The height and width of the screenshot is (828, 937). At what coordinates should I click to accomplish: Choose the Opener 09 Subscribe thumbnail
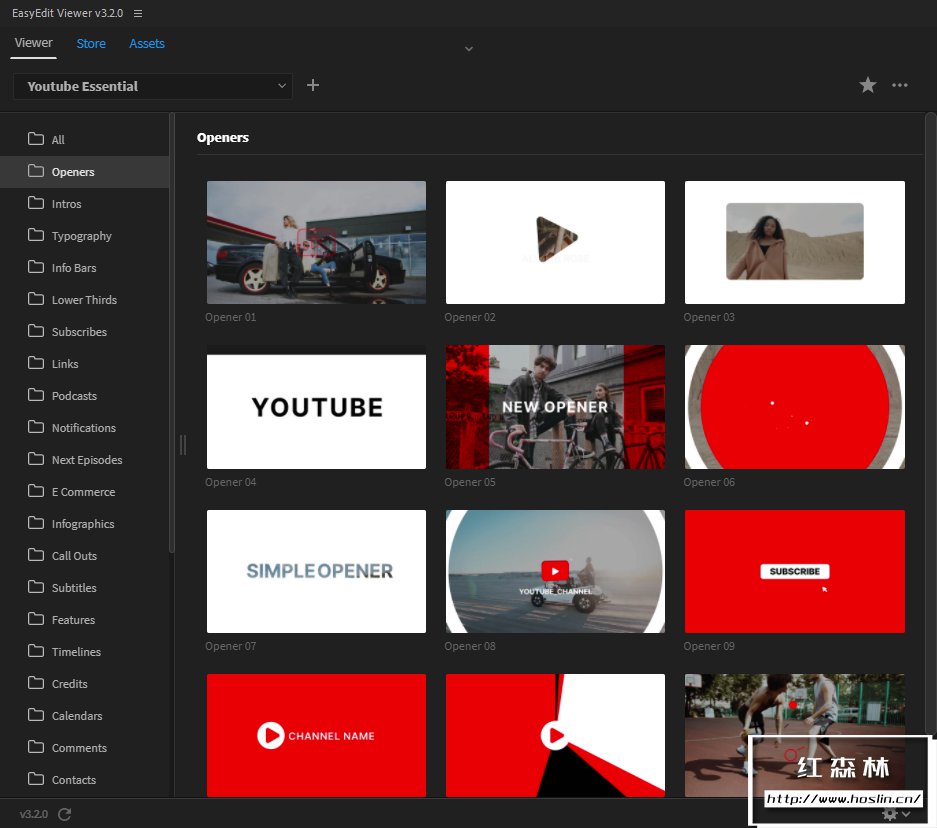click(x=794, y=571)
